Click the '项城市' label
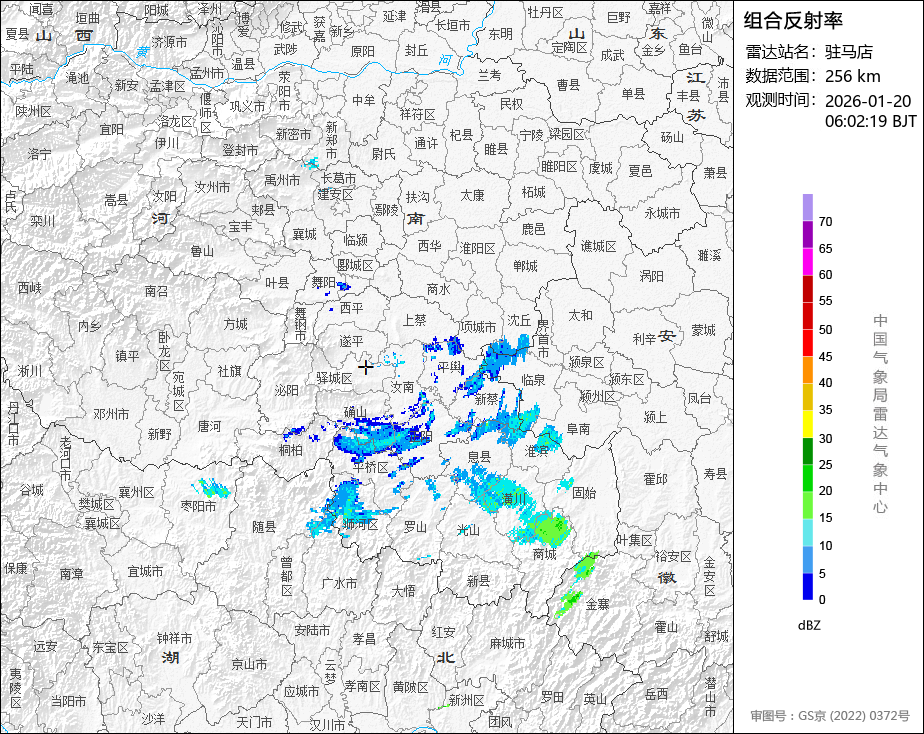Screen dimensions: 924x734 478,326
